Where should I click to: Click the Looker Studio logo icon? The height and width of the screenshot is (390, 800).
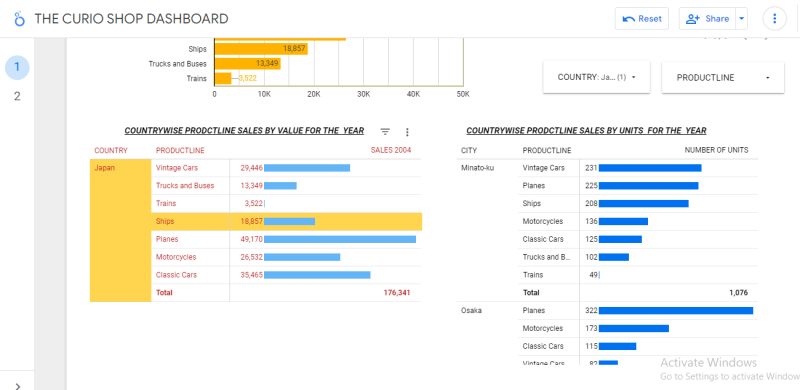pyautogui.click(x=19, y=19)
